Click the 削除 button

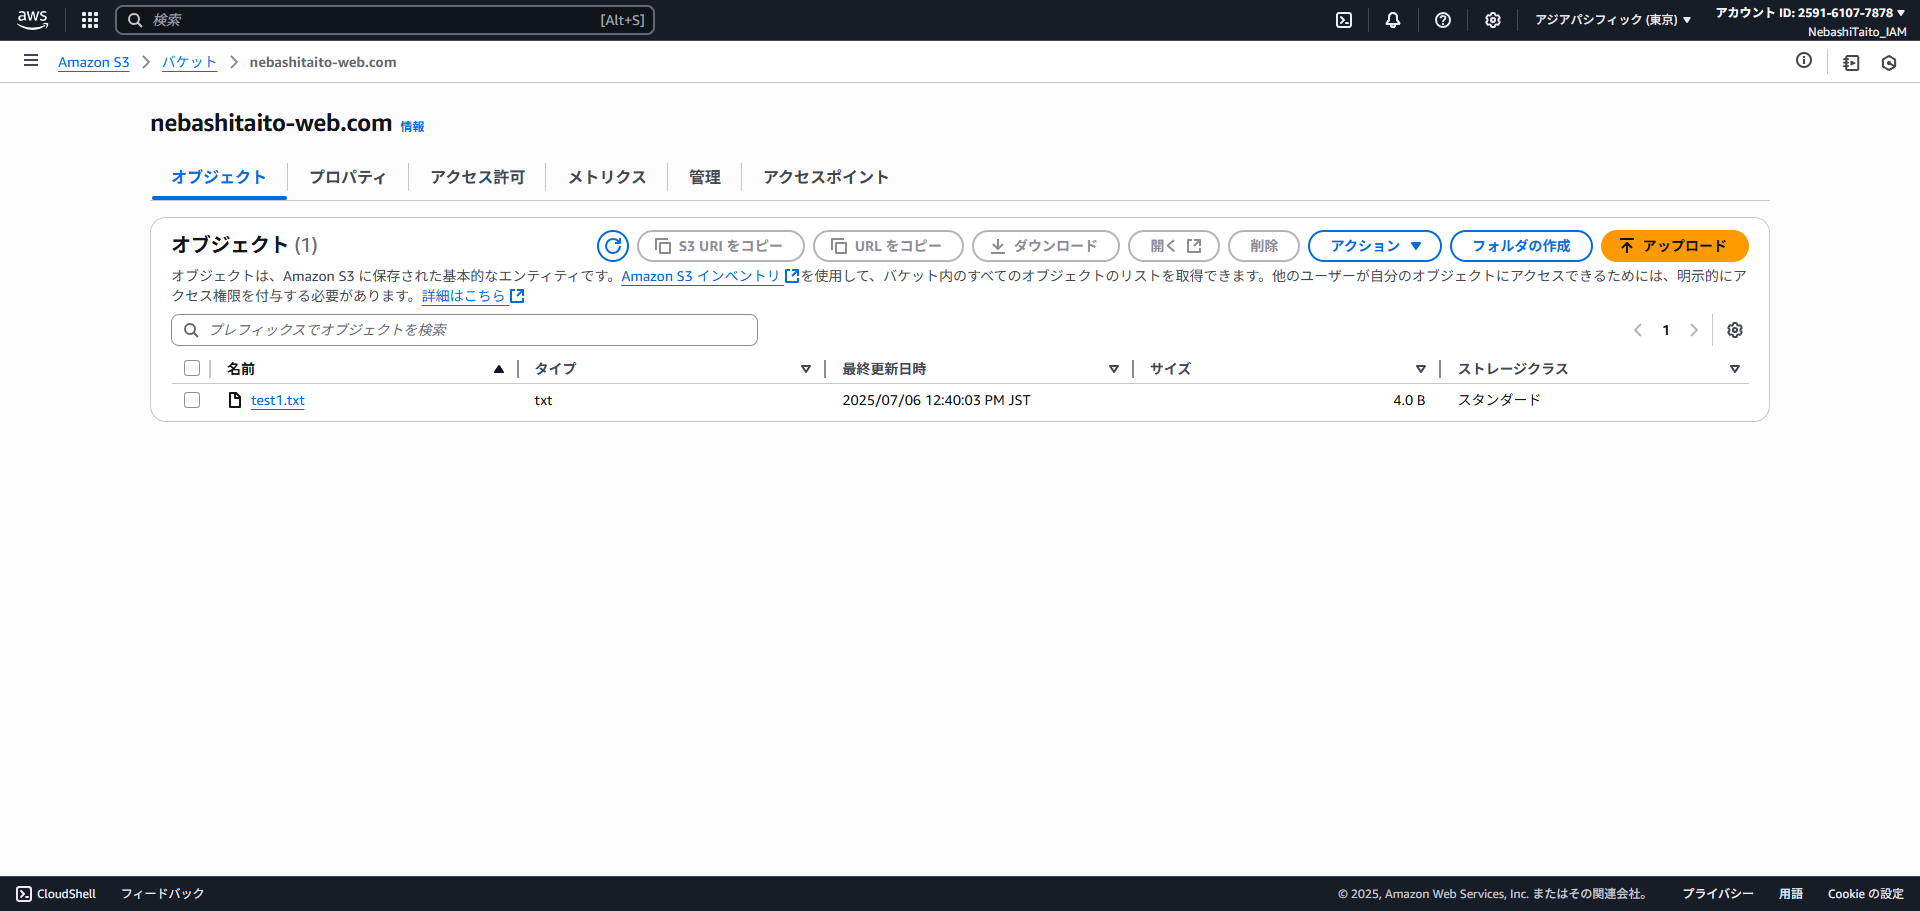click(x=1264, y=246)
